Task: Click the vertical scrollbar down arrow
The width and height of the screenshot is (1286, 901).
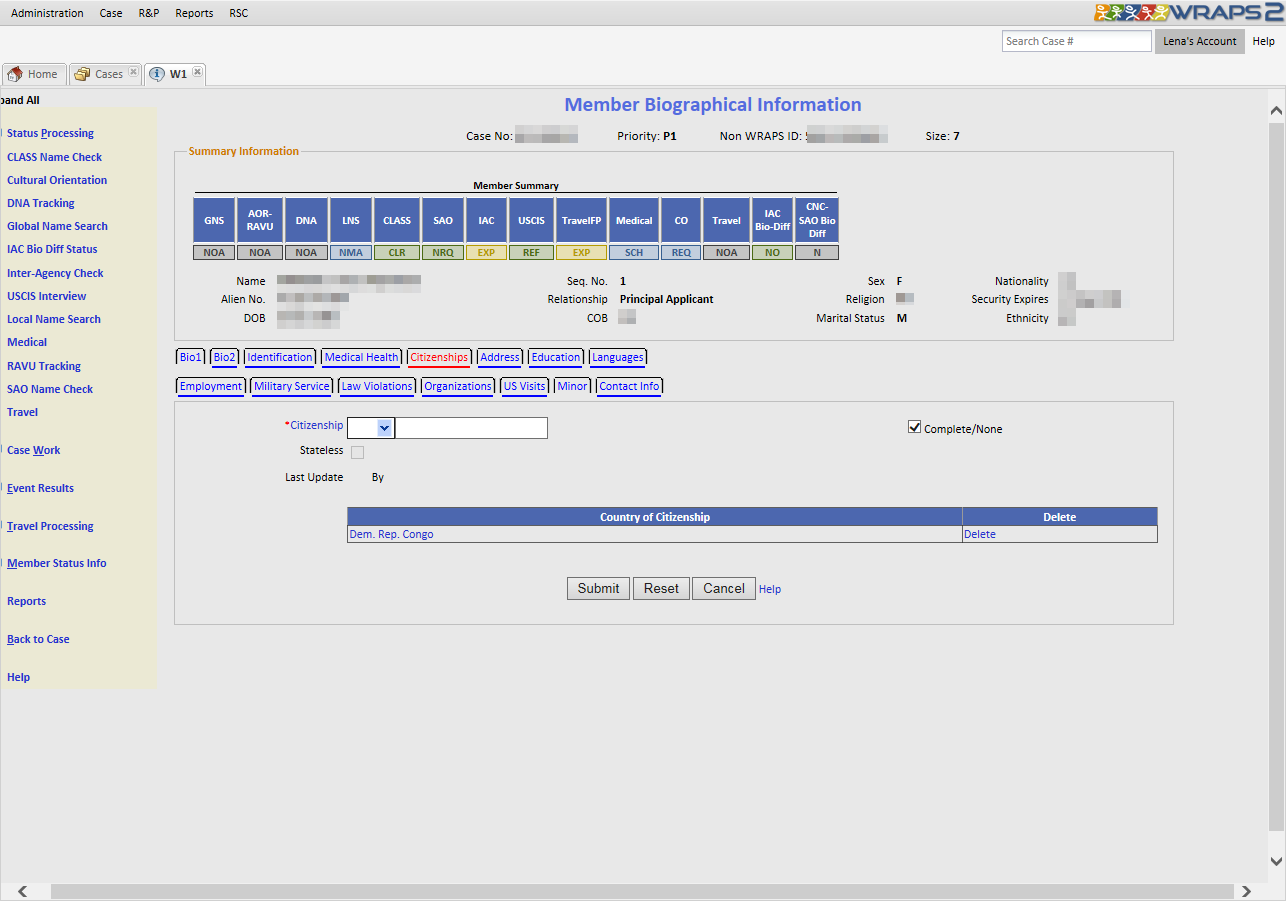Action: pos(1276,861)
